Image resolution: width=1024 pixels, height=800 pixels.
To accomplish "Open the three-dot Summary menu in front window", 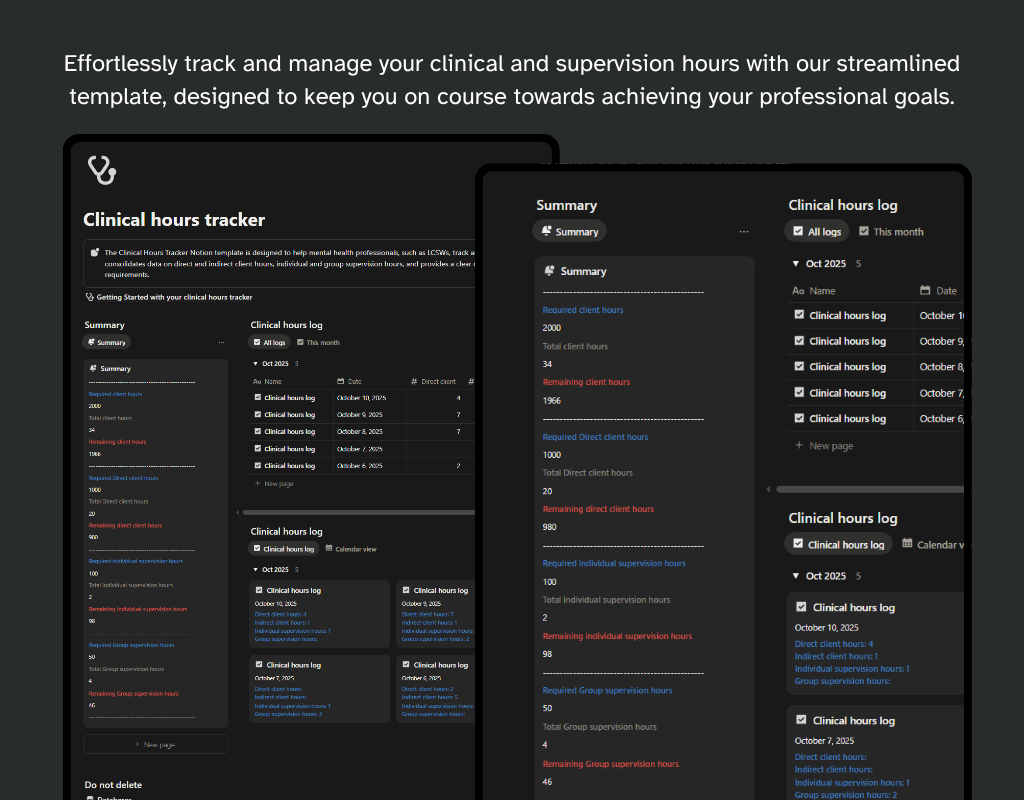I will (x=744, y=232).
